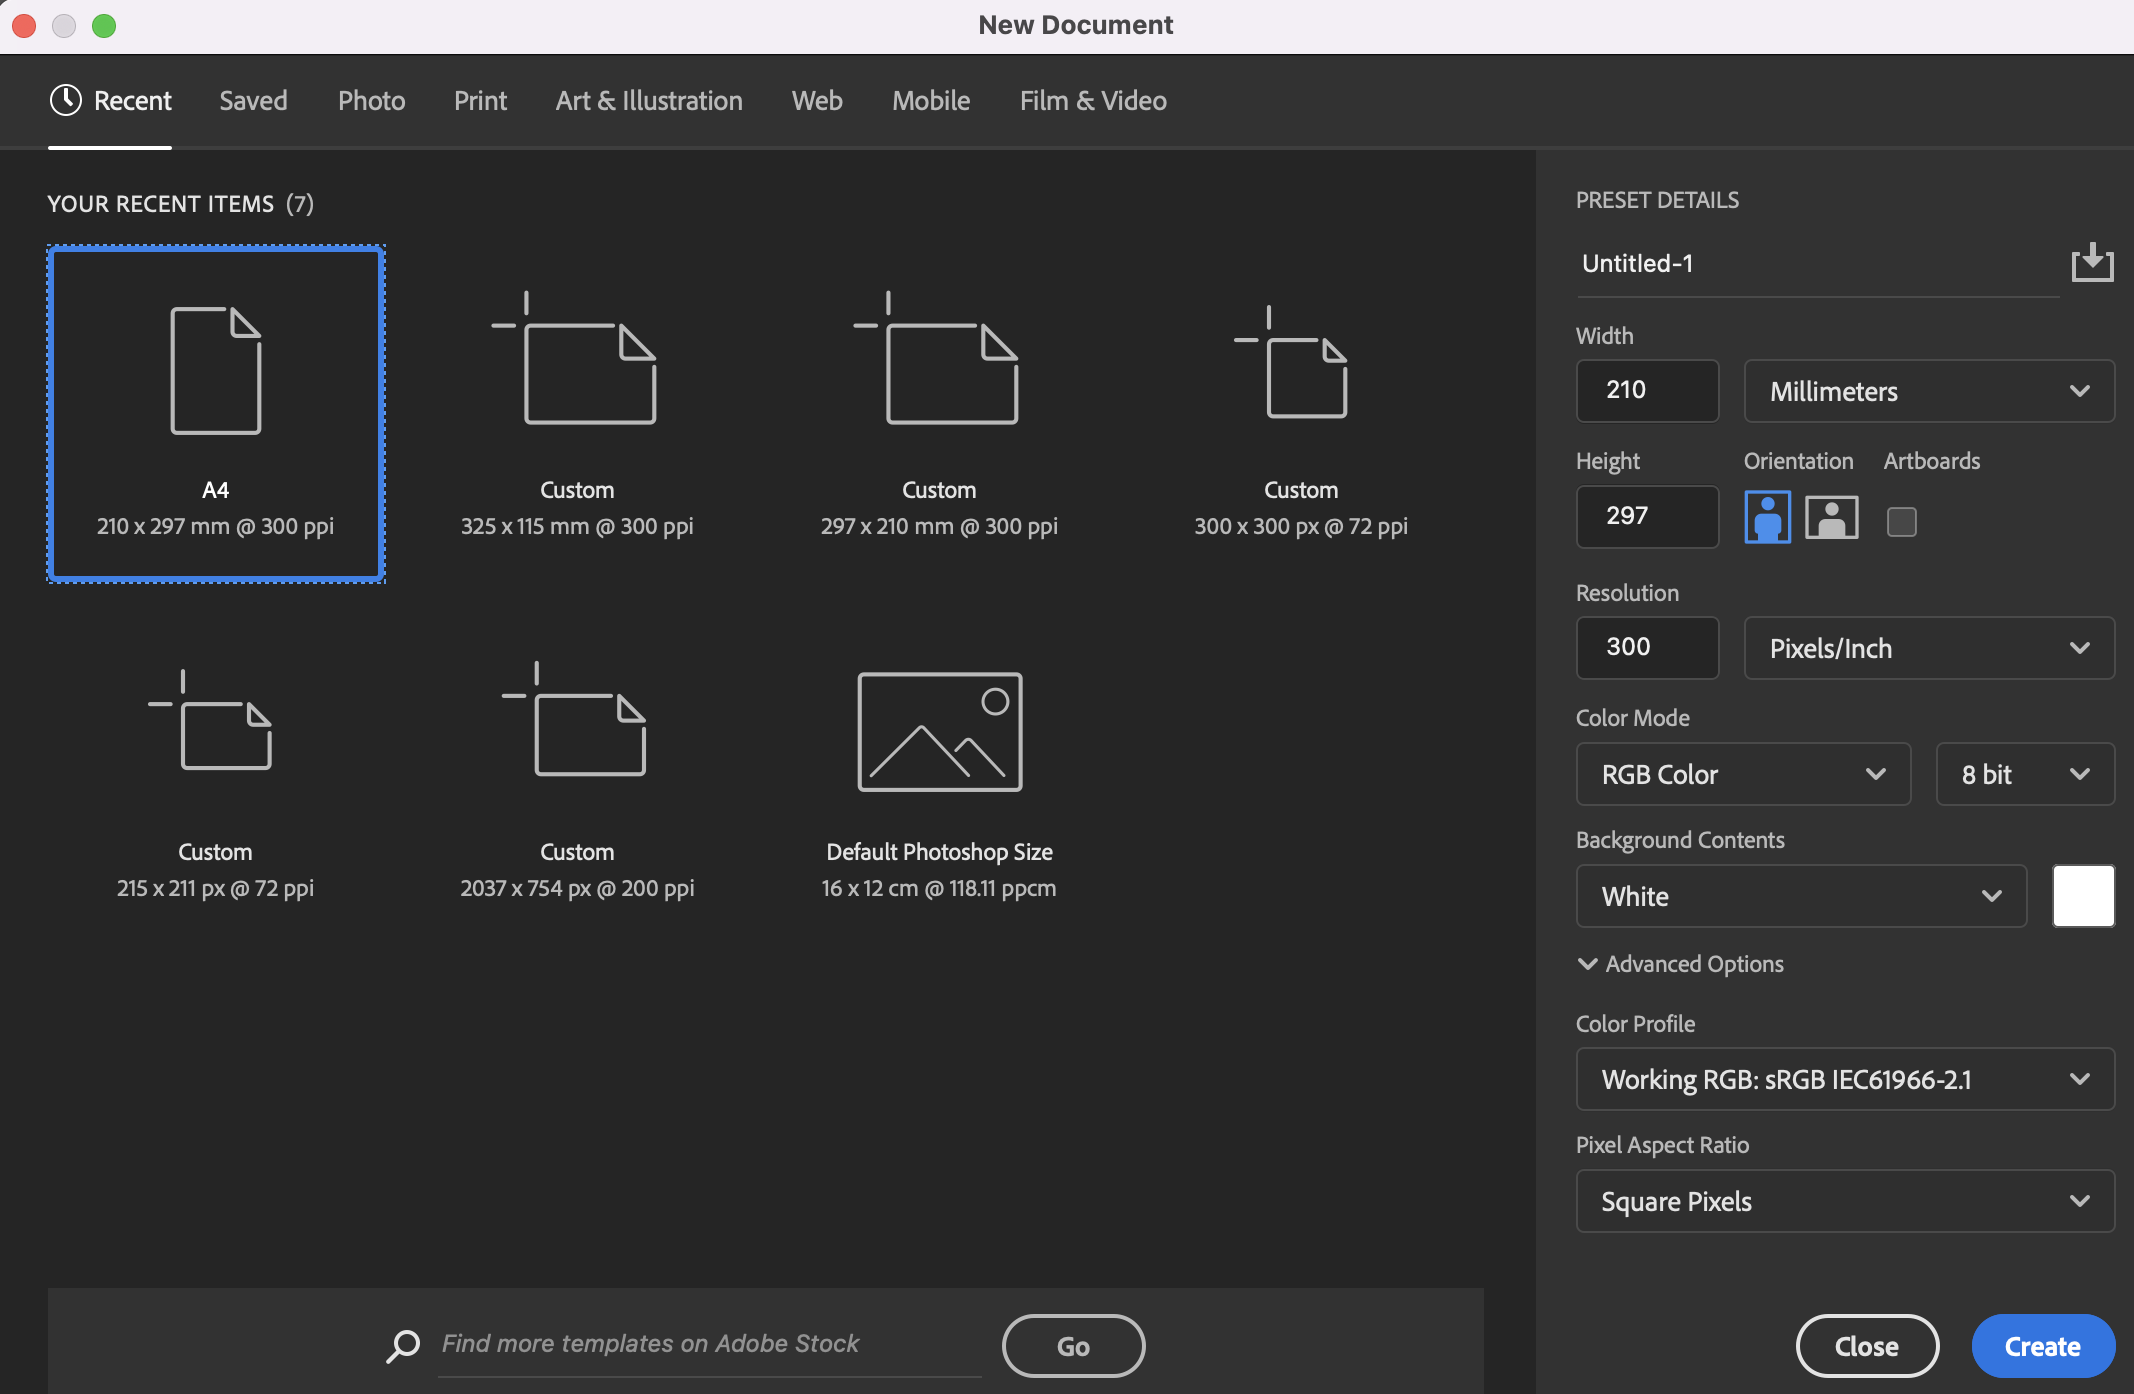Viewport: 2134px width, 1394px height.
Task: Open the Color Mode RGB dropdown
Action: [1742, 774]
